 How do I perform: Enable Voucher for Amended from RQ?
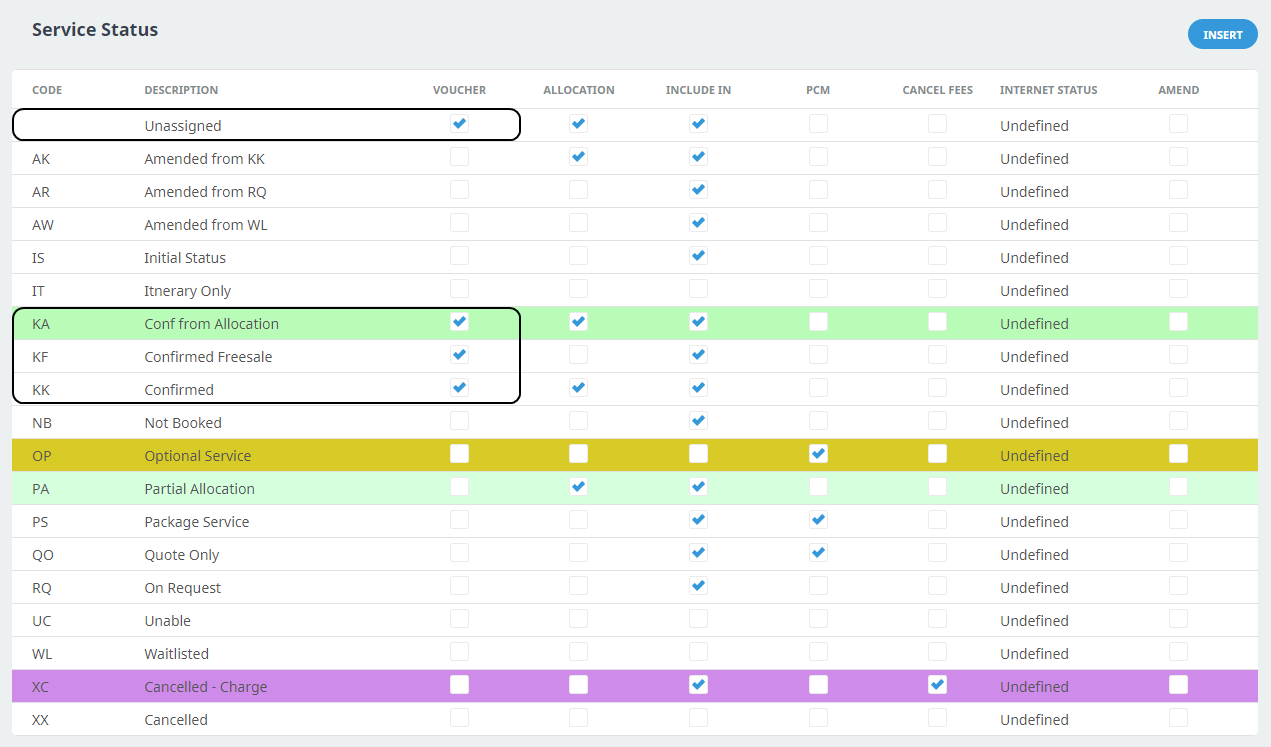click(x=459, y=190)
